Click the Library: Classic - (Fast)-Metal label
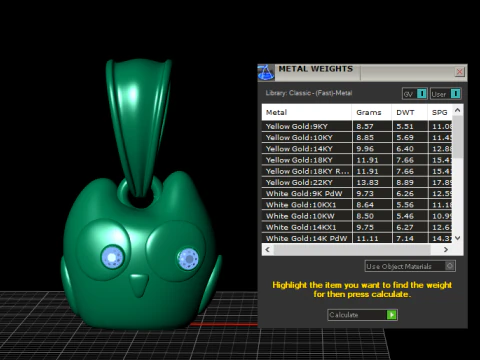The image size is (480, 360). [309, 93]
